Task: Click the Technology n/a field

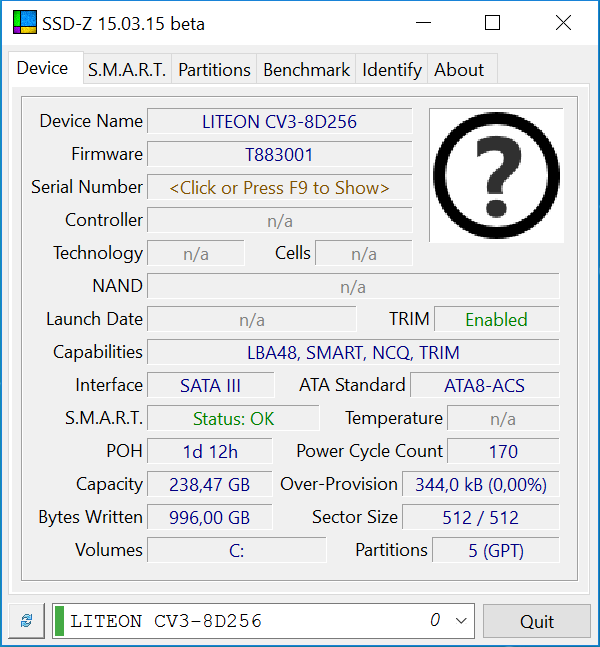Action: pos(196,253)
